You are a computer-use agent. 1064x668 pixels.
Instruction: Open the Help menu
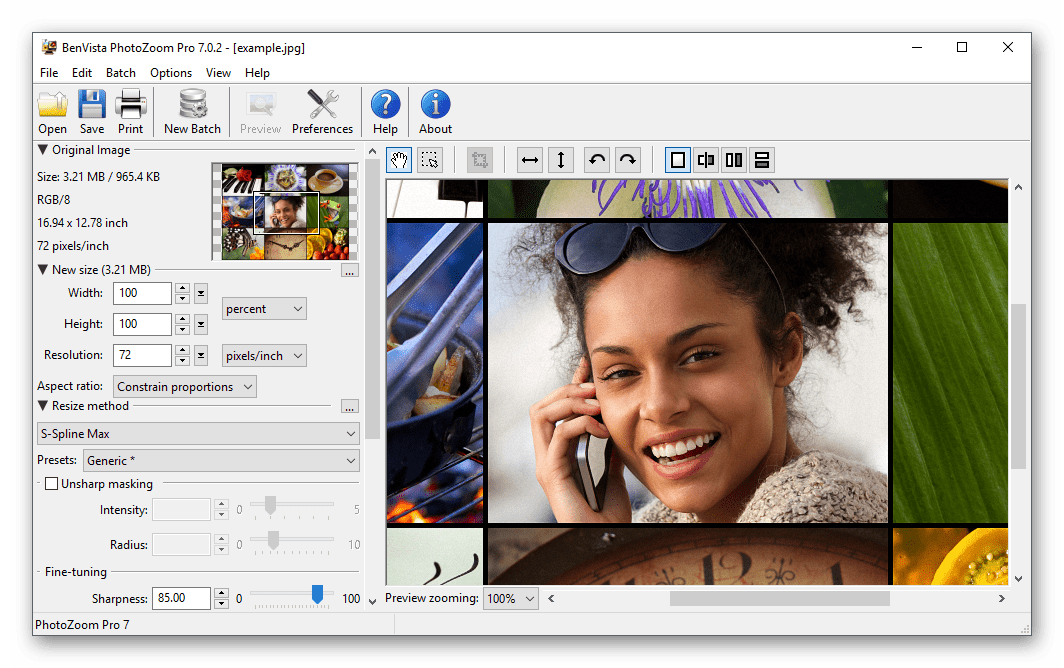point(257,73)
